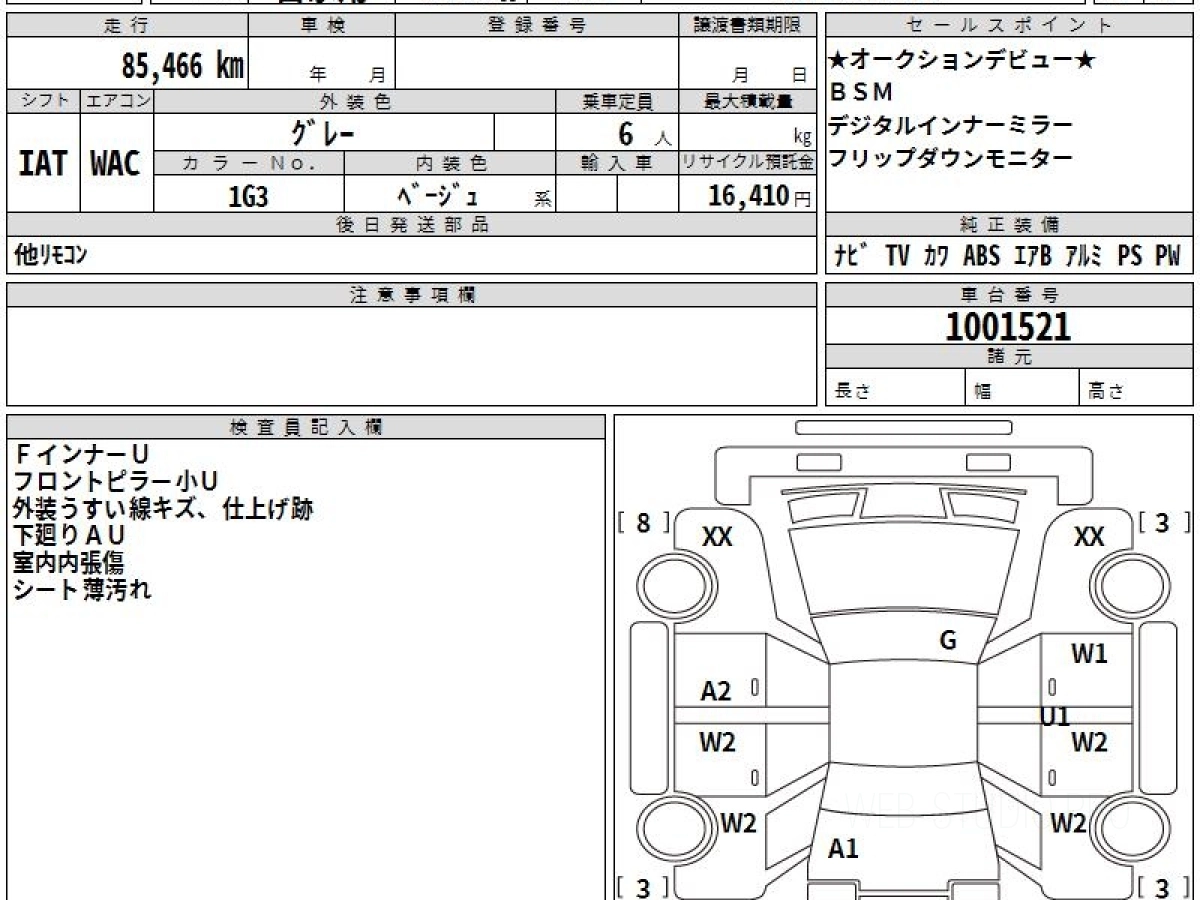Screen dimensions: 1200x900
Task: Select デジタルインナーミラー sales point
Action: [x=950, y=125]
